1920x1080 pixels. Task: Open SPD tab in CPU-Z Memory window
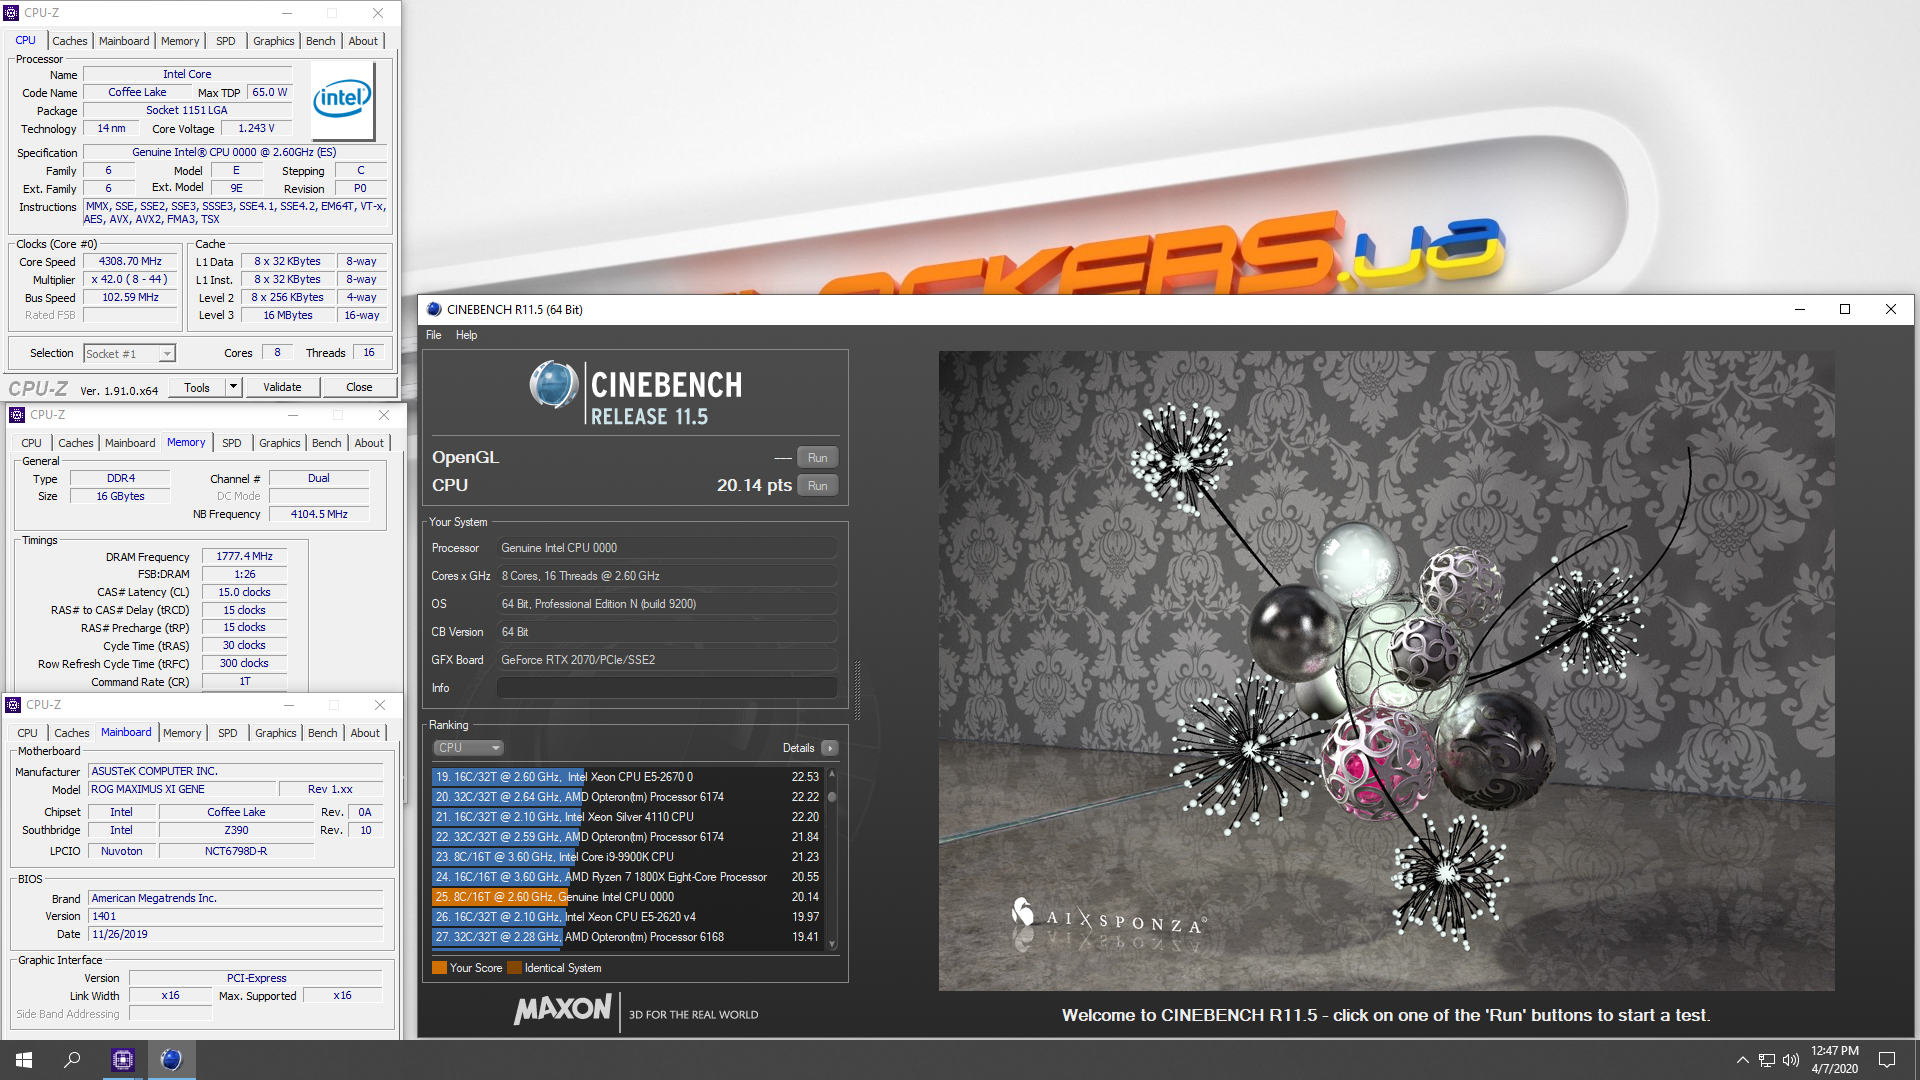[232, 443]
